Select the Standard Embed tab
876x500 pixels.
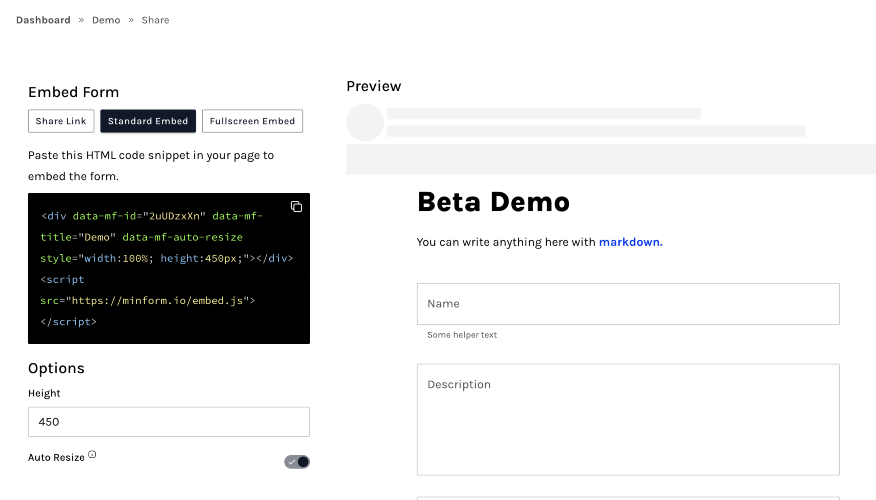click(x=148, y=121)
